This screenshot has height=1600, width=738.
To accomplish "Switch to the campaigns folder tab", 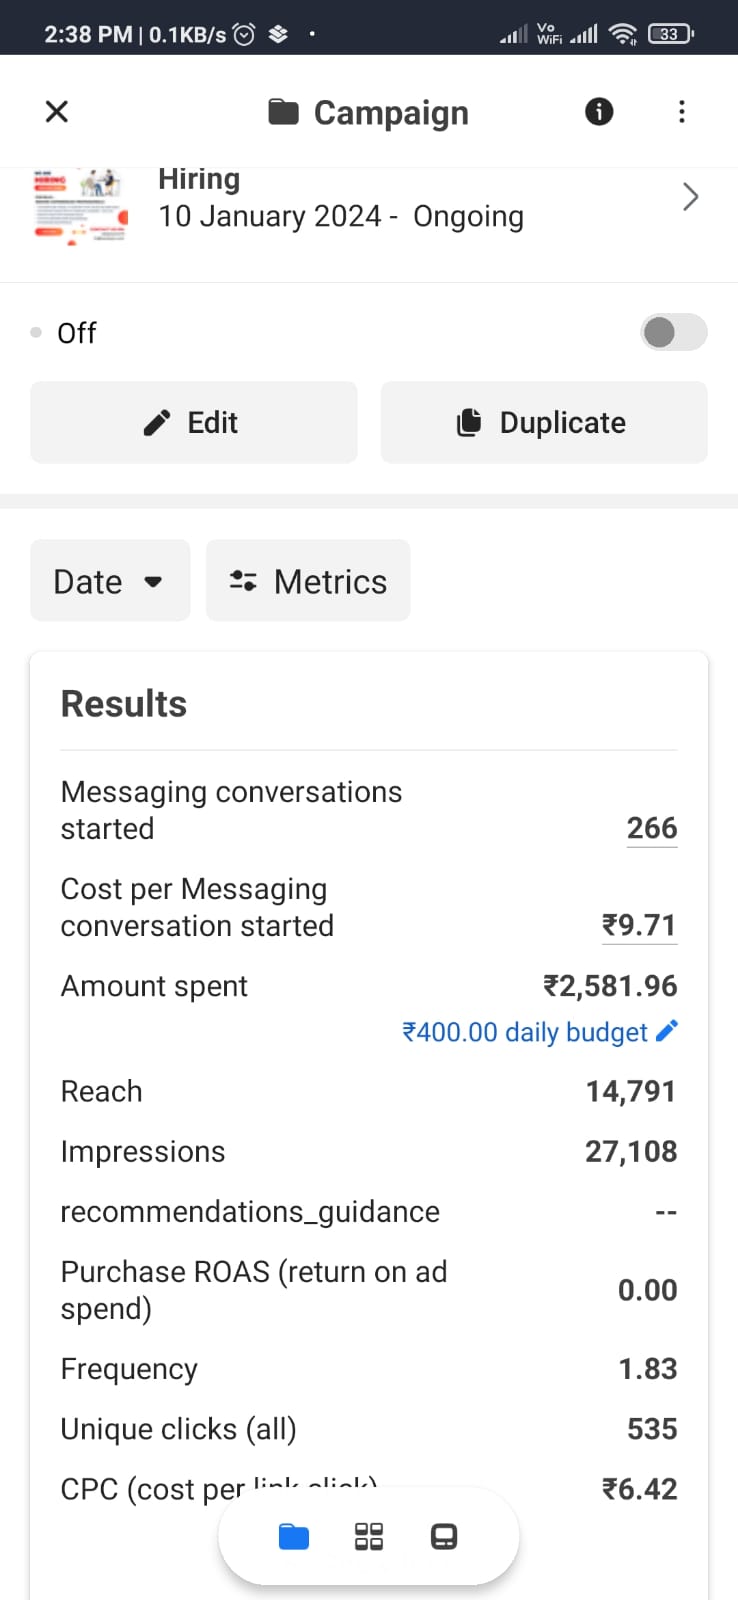I will [x=294, y=1537].
